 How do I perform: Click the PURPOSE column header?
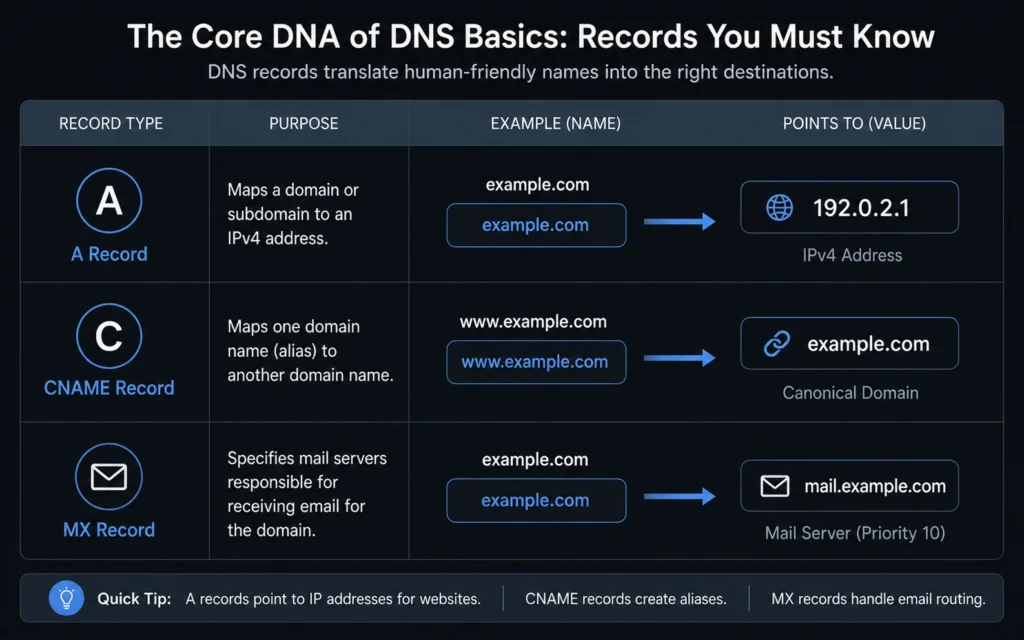pos(304,123)
